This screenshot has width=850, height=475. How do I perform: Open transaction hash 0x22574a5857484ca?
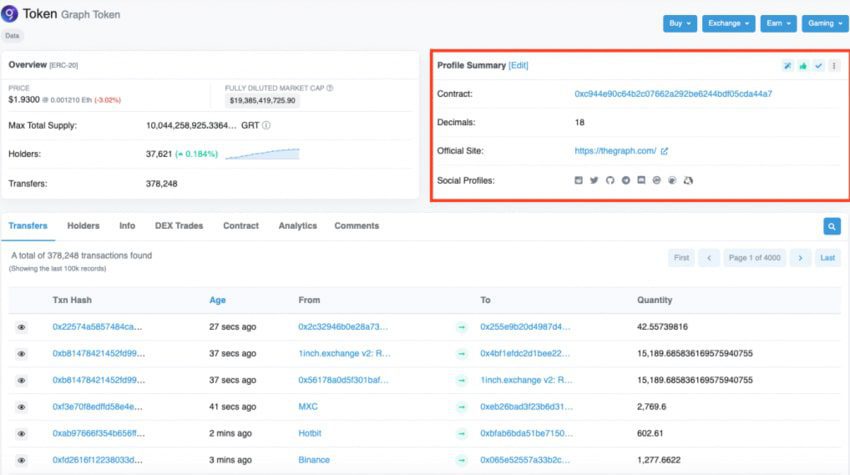click(97, 327)
